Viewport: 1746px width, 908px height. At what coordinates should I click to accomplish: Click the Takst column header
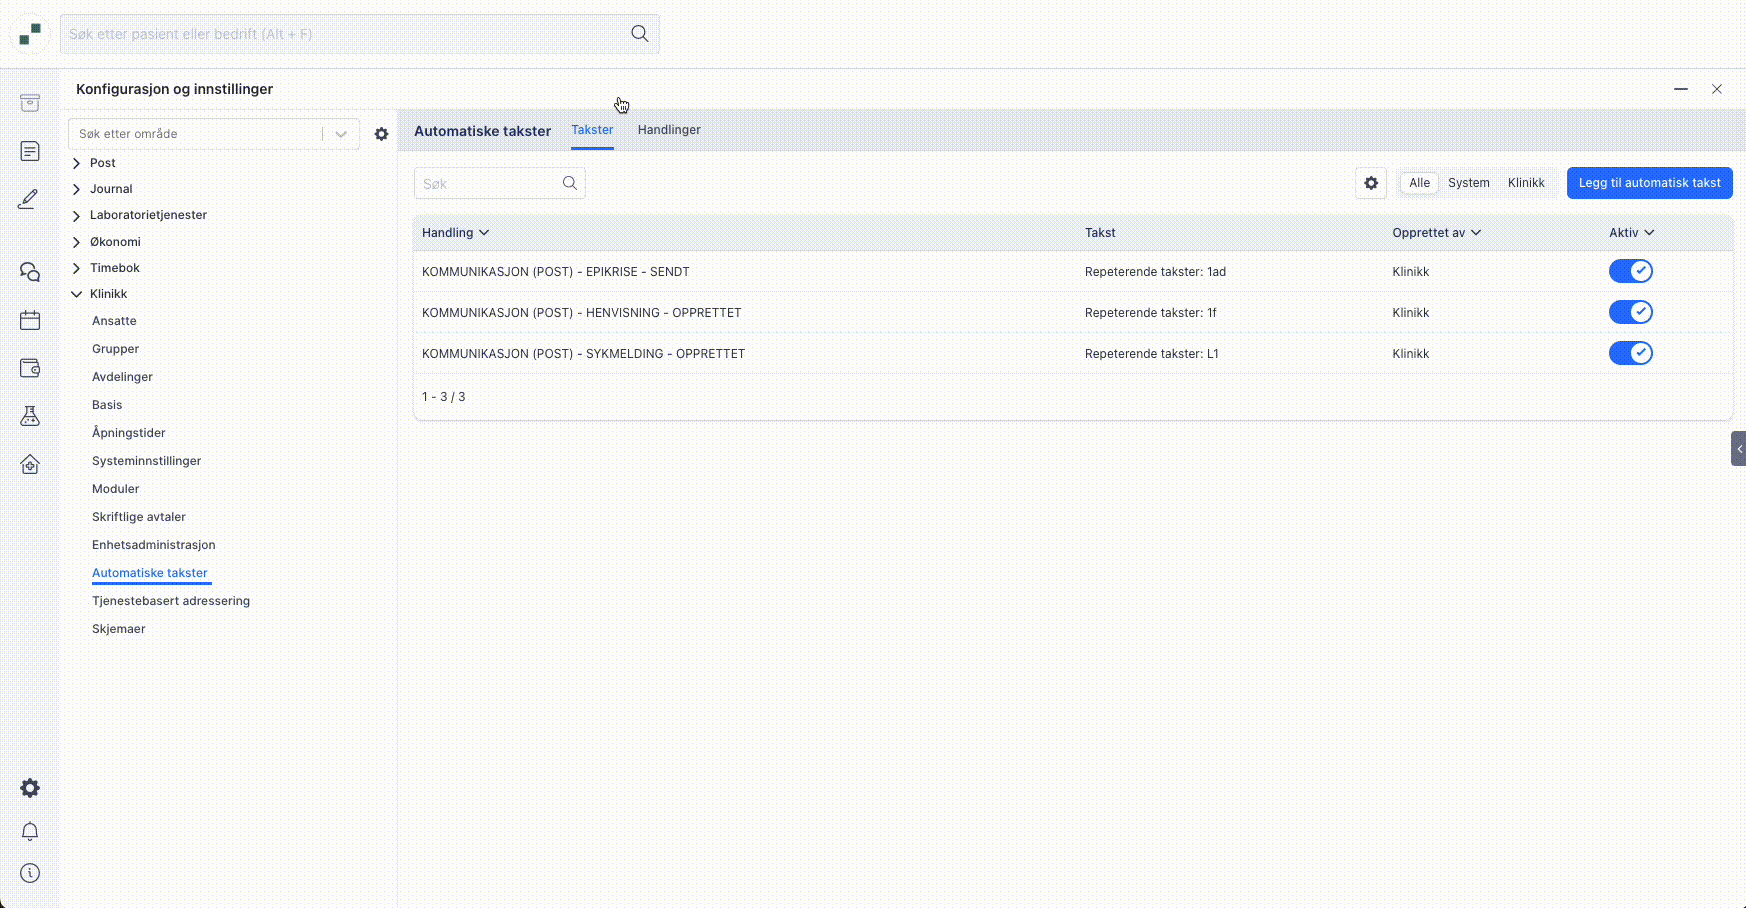point(1100,233)
